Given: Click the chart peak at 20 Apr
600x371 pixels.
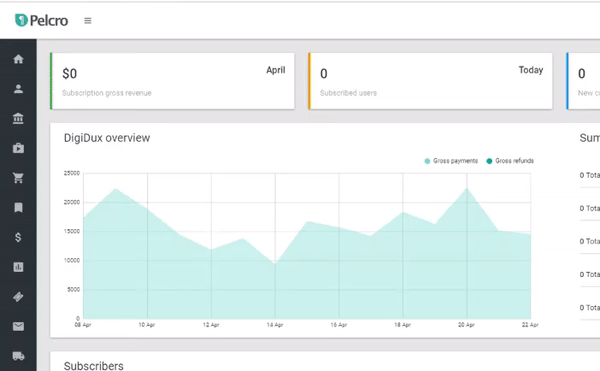Looking at the screenshot, I should point(466,188).
